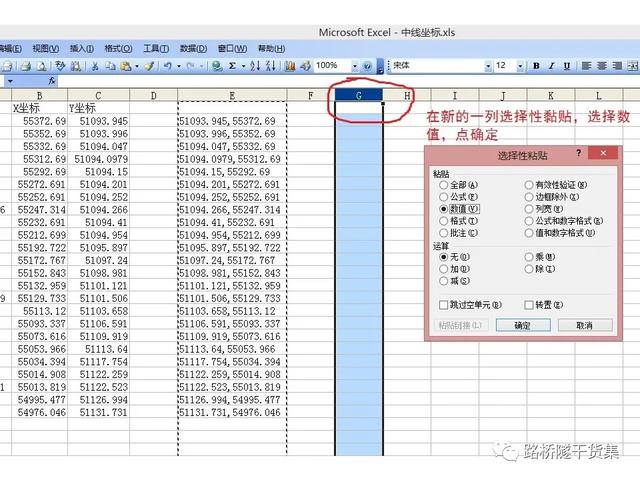This screenshot has width=640, height=480.
Task: Click the 取消 button in dialog
Action: click(585, 325)
